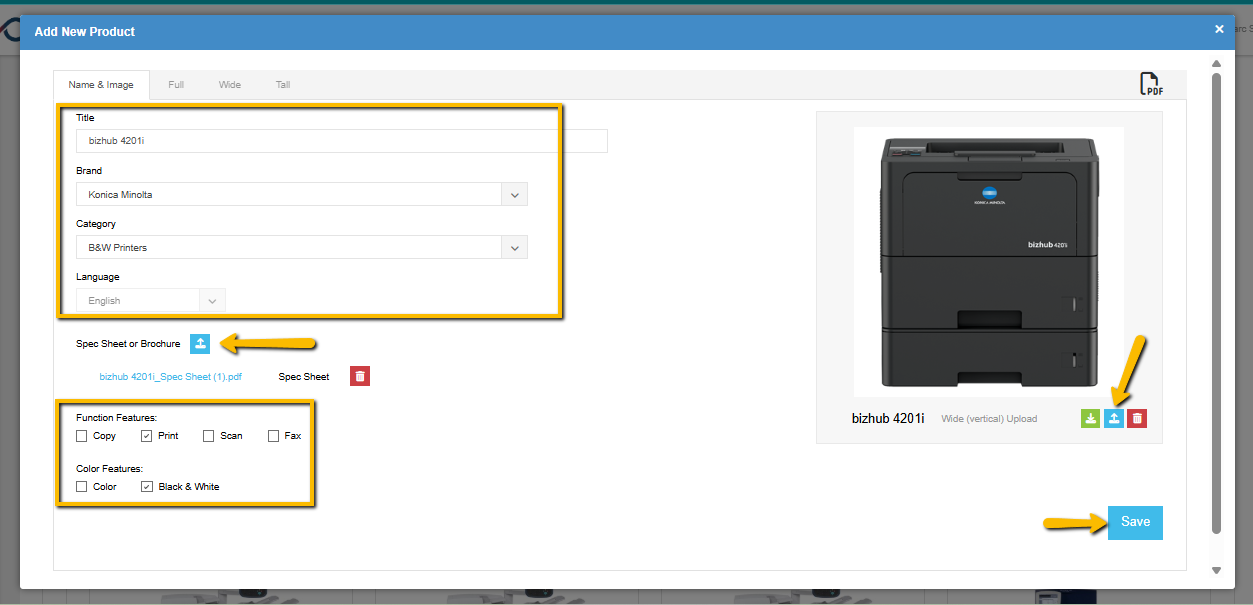The height and width of the screenshot is (605, 1253).
Task: Switch to the Name & Image tab
Action: click(x=101, y=85)
